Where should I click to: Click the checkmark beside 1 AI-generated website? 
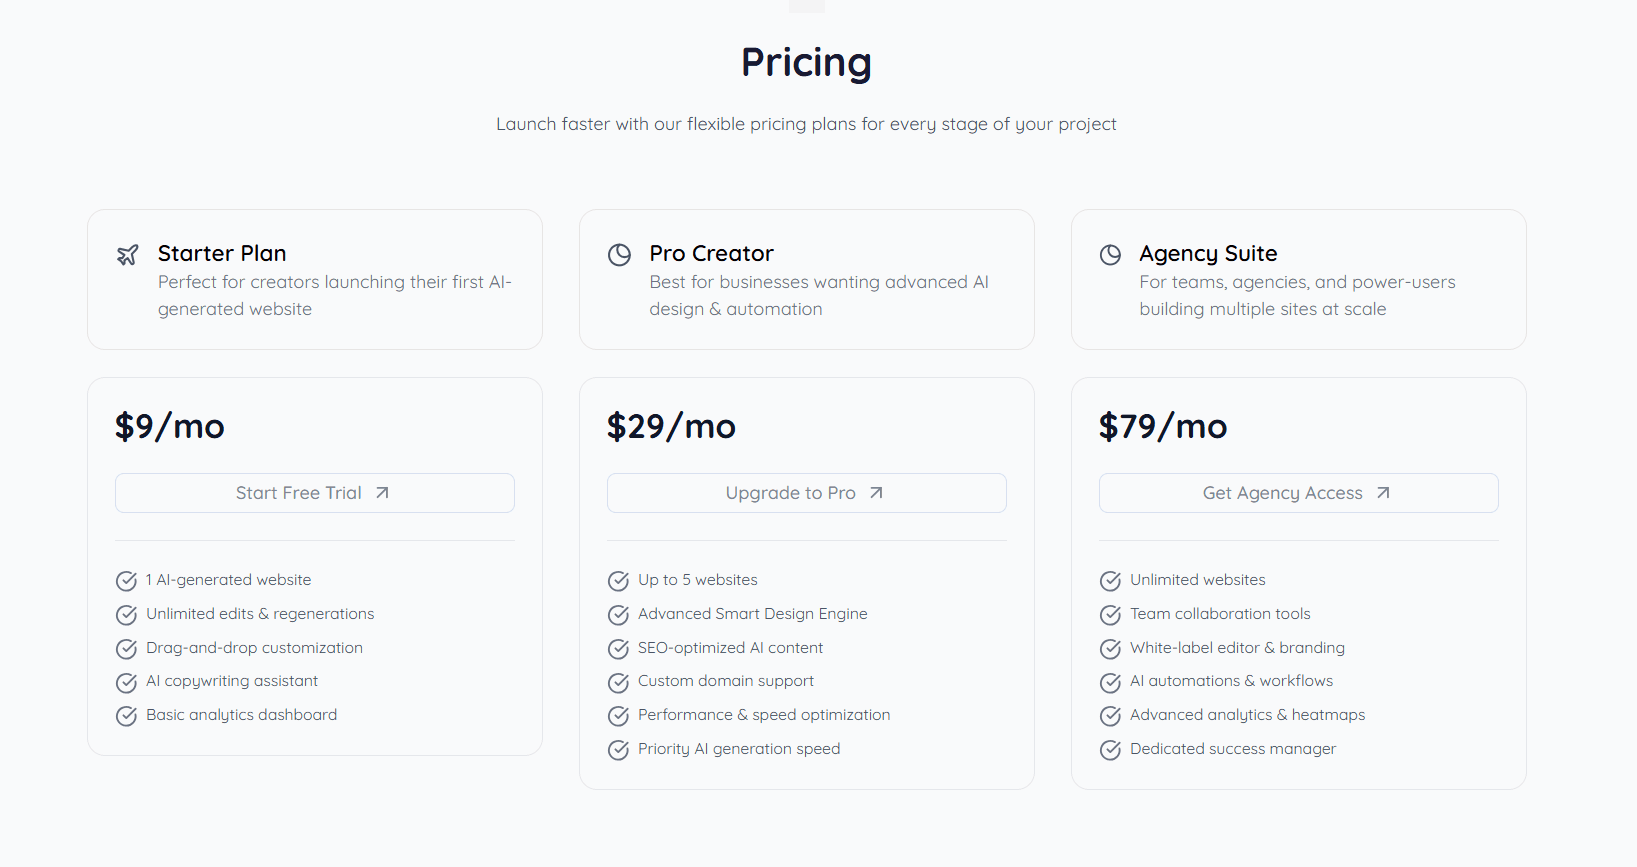tap(127, 580)
